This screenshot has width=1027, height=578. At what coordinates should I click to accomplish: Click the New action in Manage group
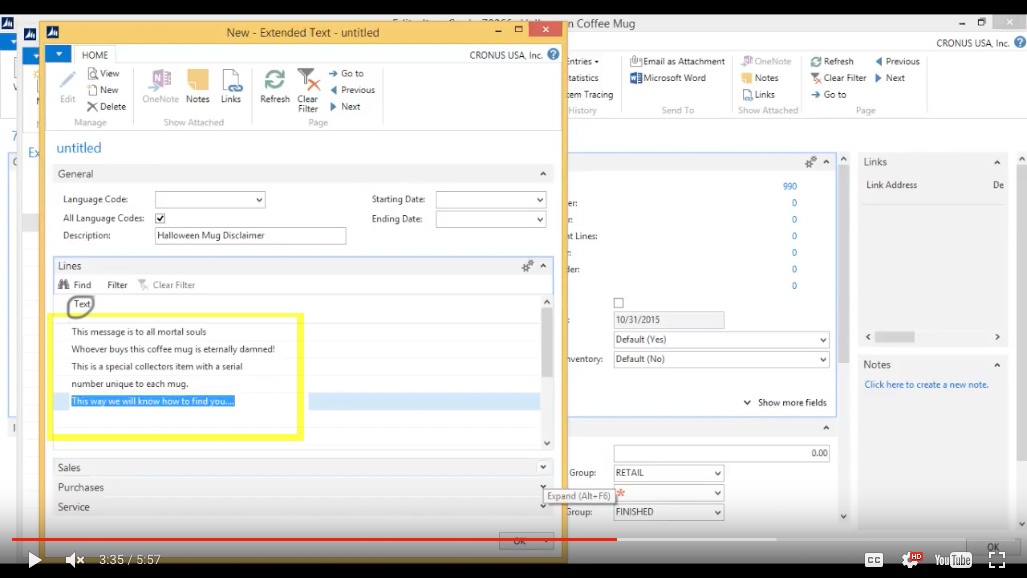[x=103, y=89]
